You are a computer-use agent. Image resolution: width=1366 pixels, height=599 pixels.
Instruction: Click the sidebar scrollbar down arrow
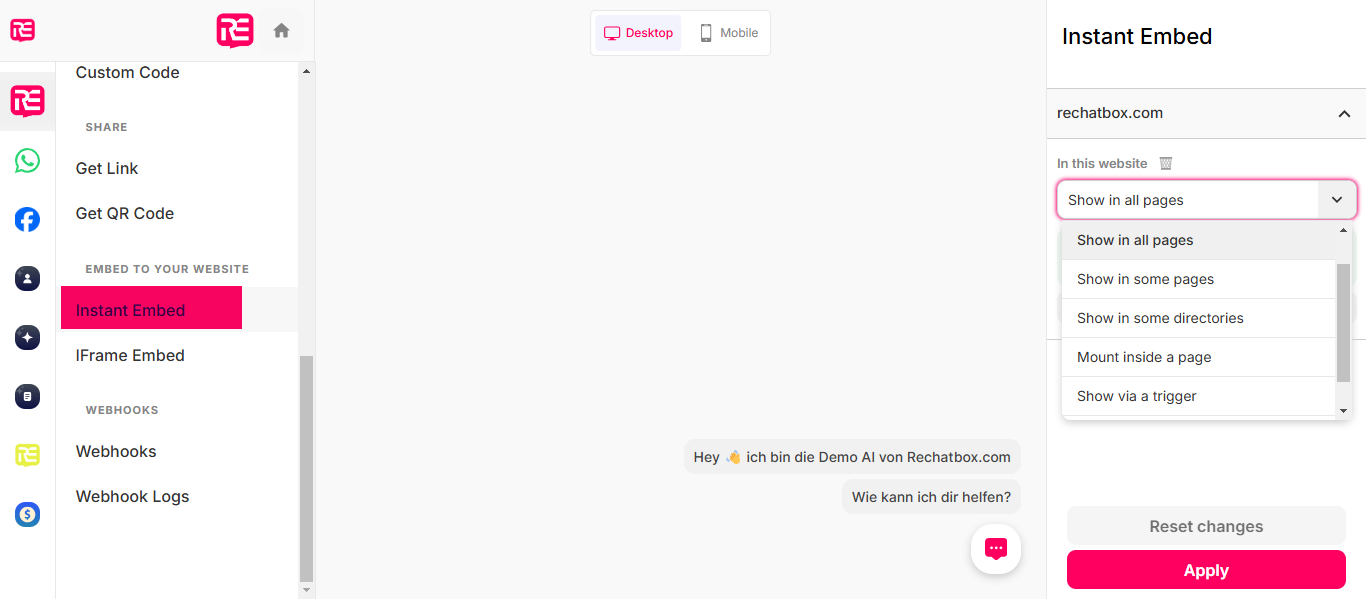[x=306, y=591]
